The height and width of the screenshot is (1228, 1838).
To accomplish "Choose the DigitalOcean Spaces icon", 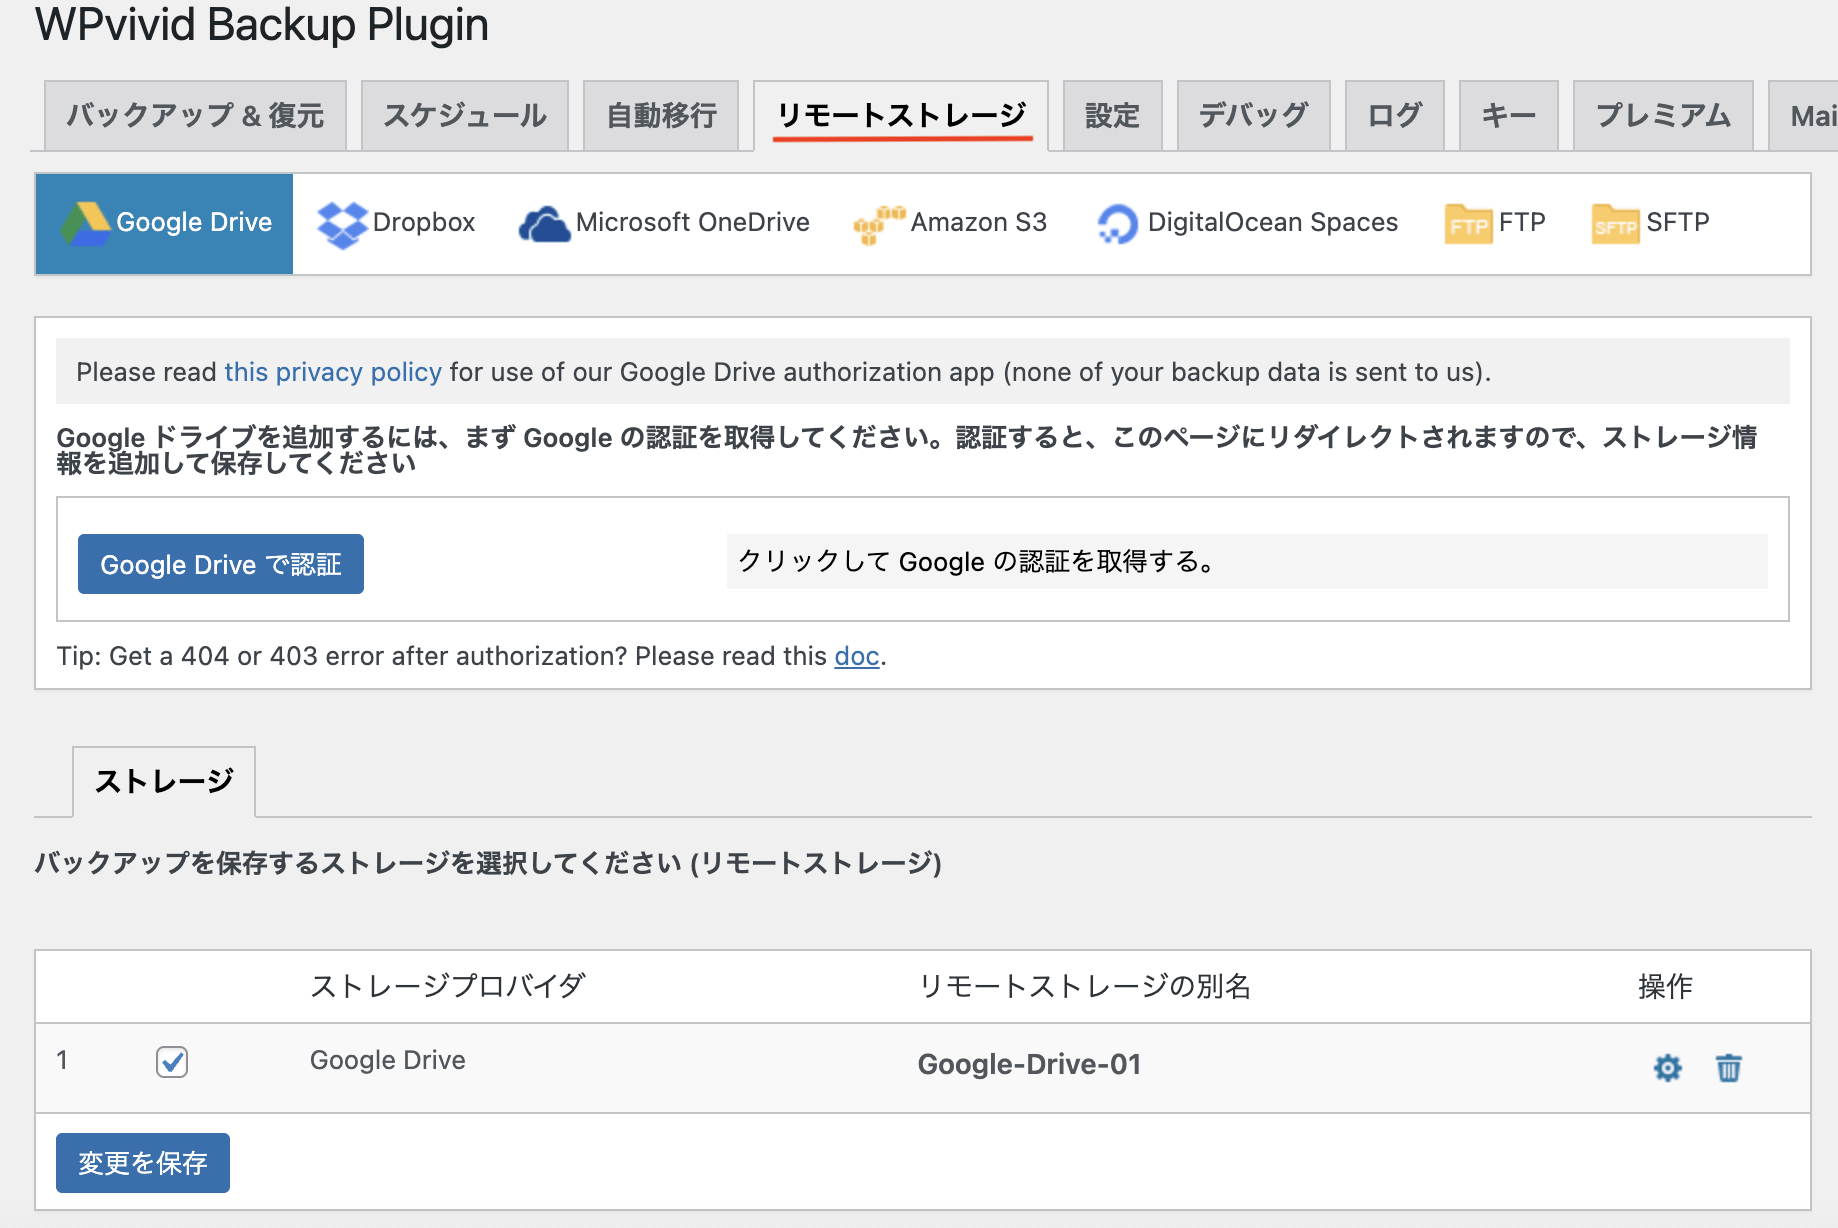I will (x=1117, y=224).
